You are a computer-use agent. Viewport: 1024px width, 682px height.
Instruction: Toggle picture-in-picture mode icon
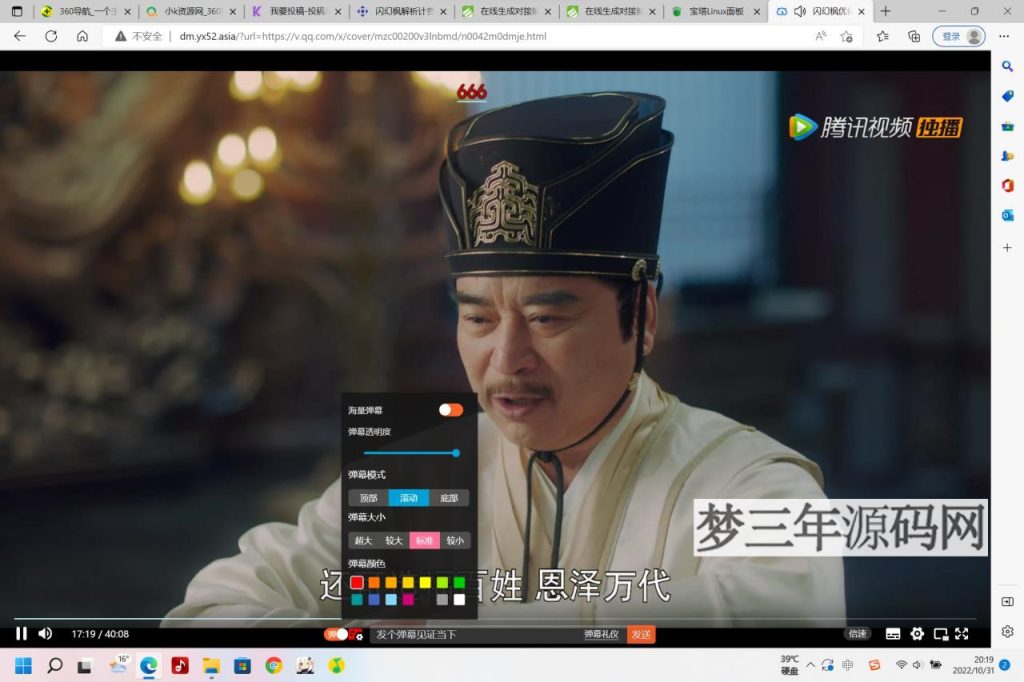[940, 634]
